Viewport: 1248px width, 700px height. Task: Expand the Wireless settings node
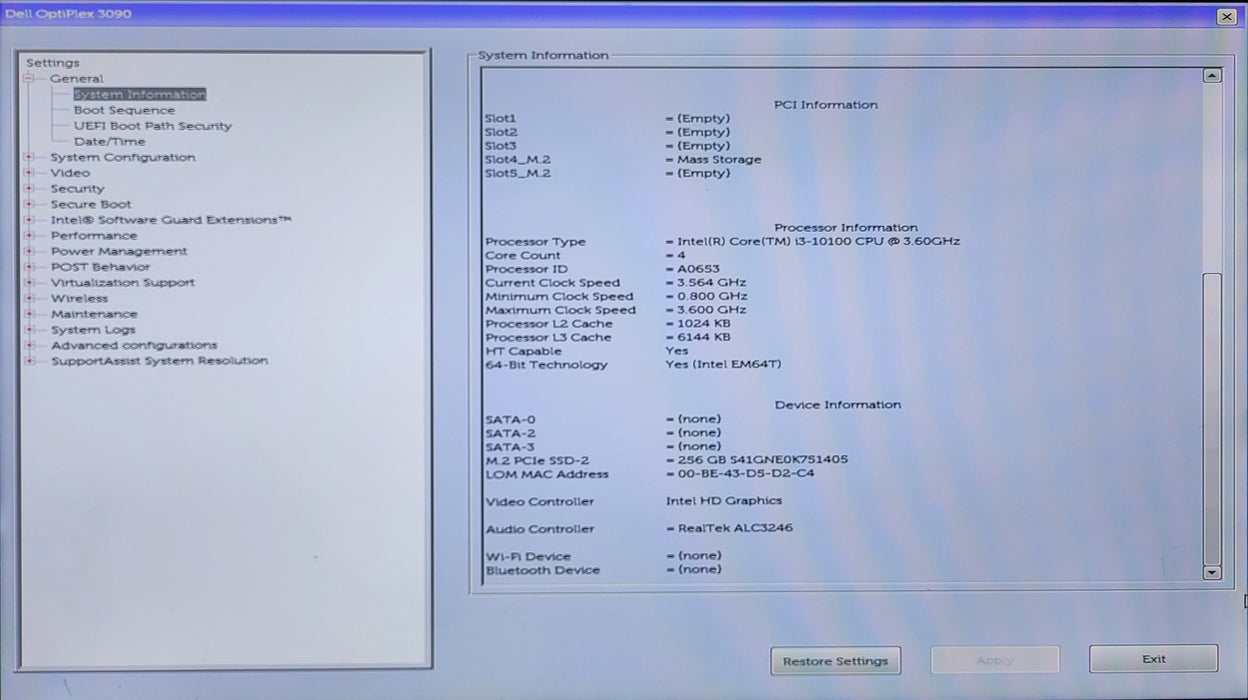(29, 298)
